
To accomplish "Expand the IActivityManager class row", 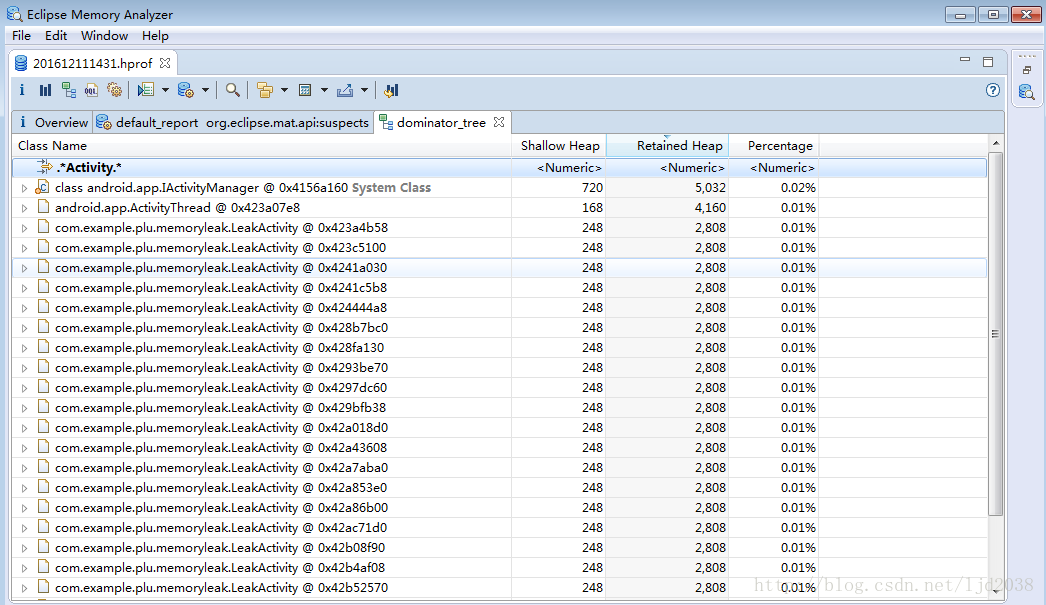I will [x=25, y=188].
